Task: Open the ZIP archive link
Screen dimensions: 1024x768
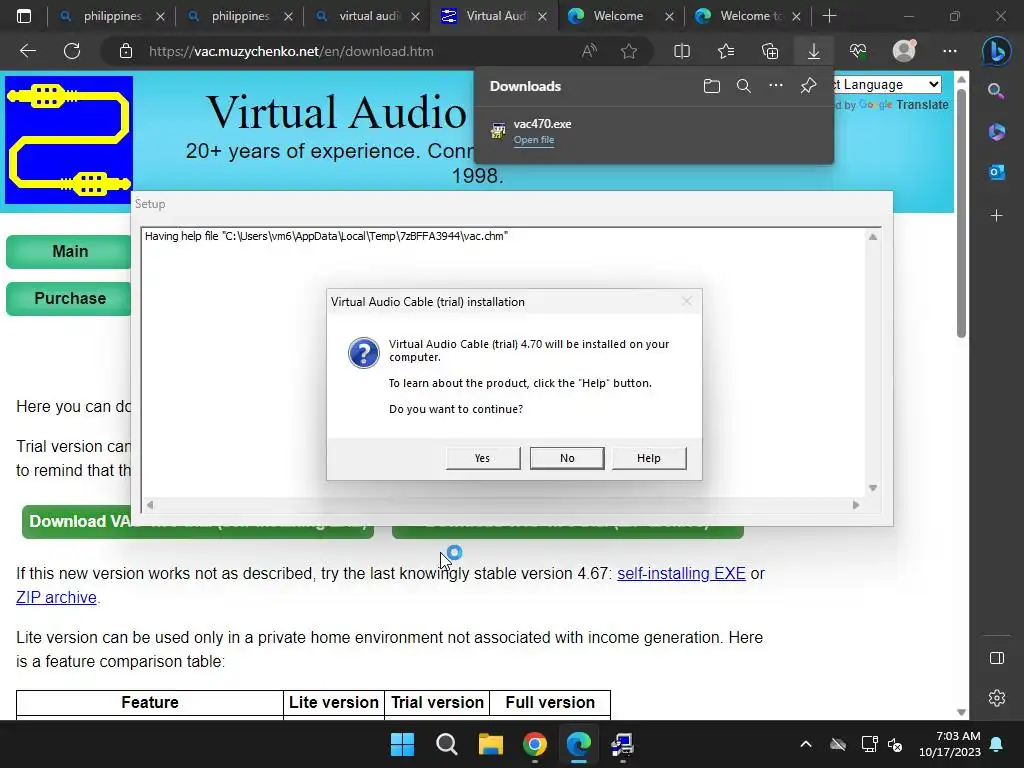Action: [x=56, y=598]
